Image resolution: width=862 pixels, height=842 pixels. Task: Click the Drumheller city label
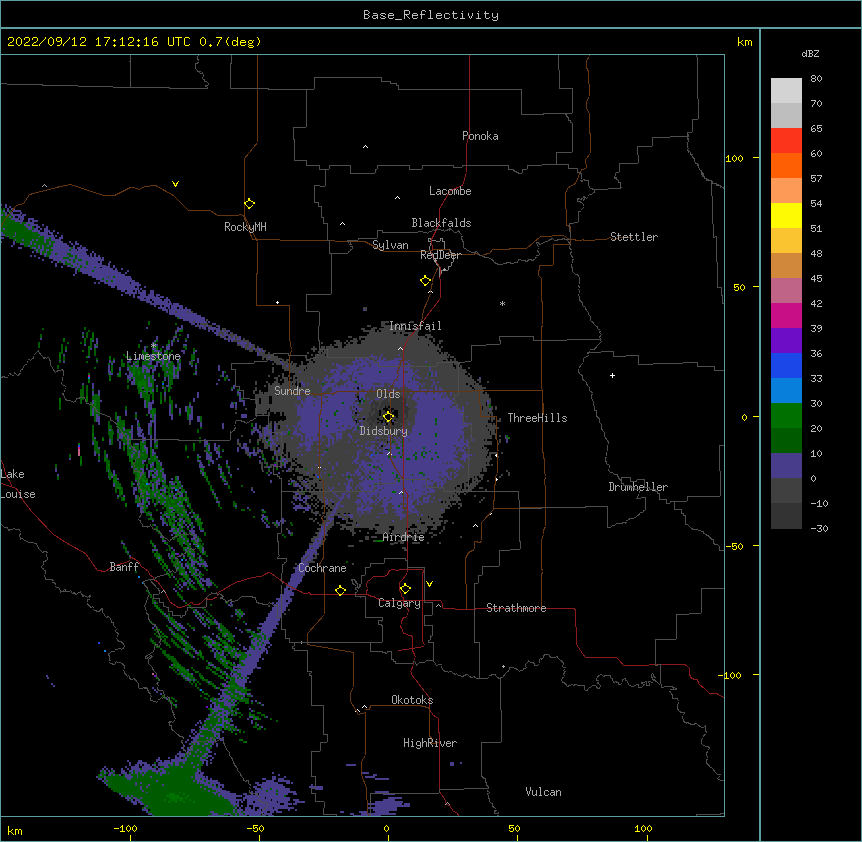coord(638,487)
